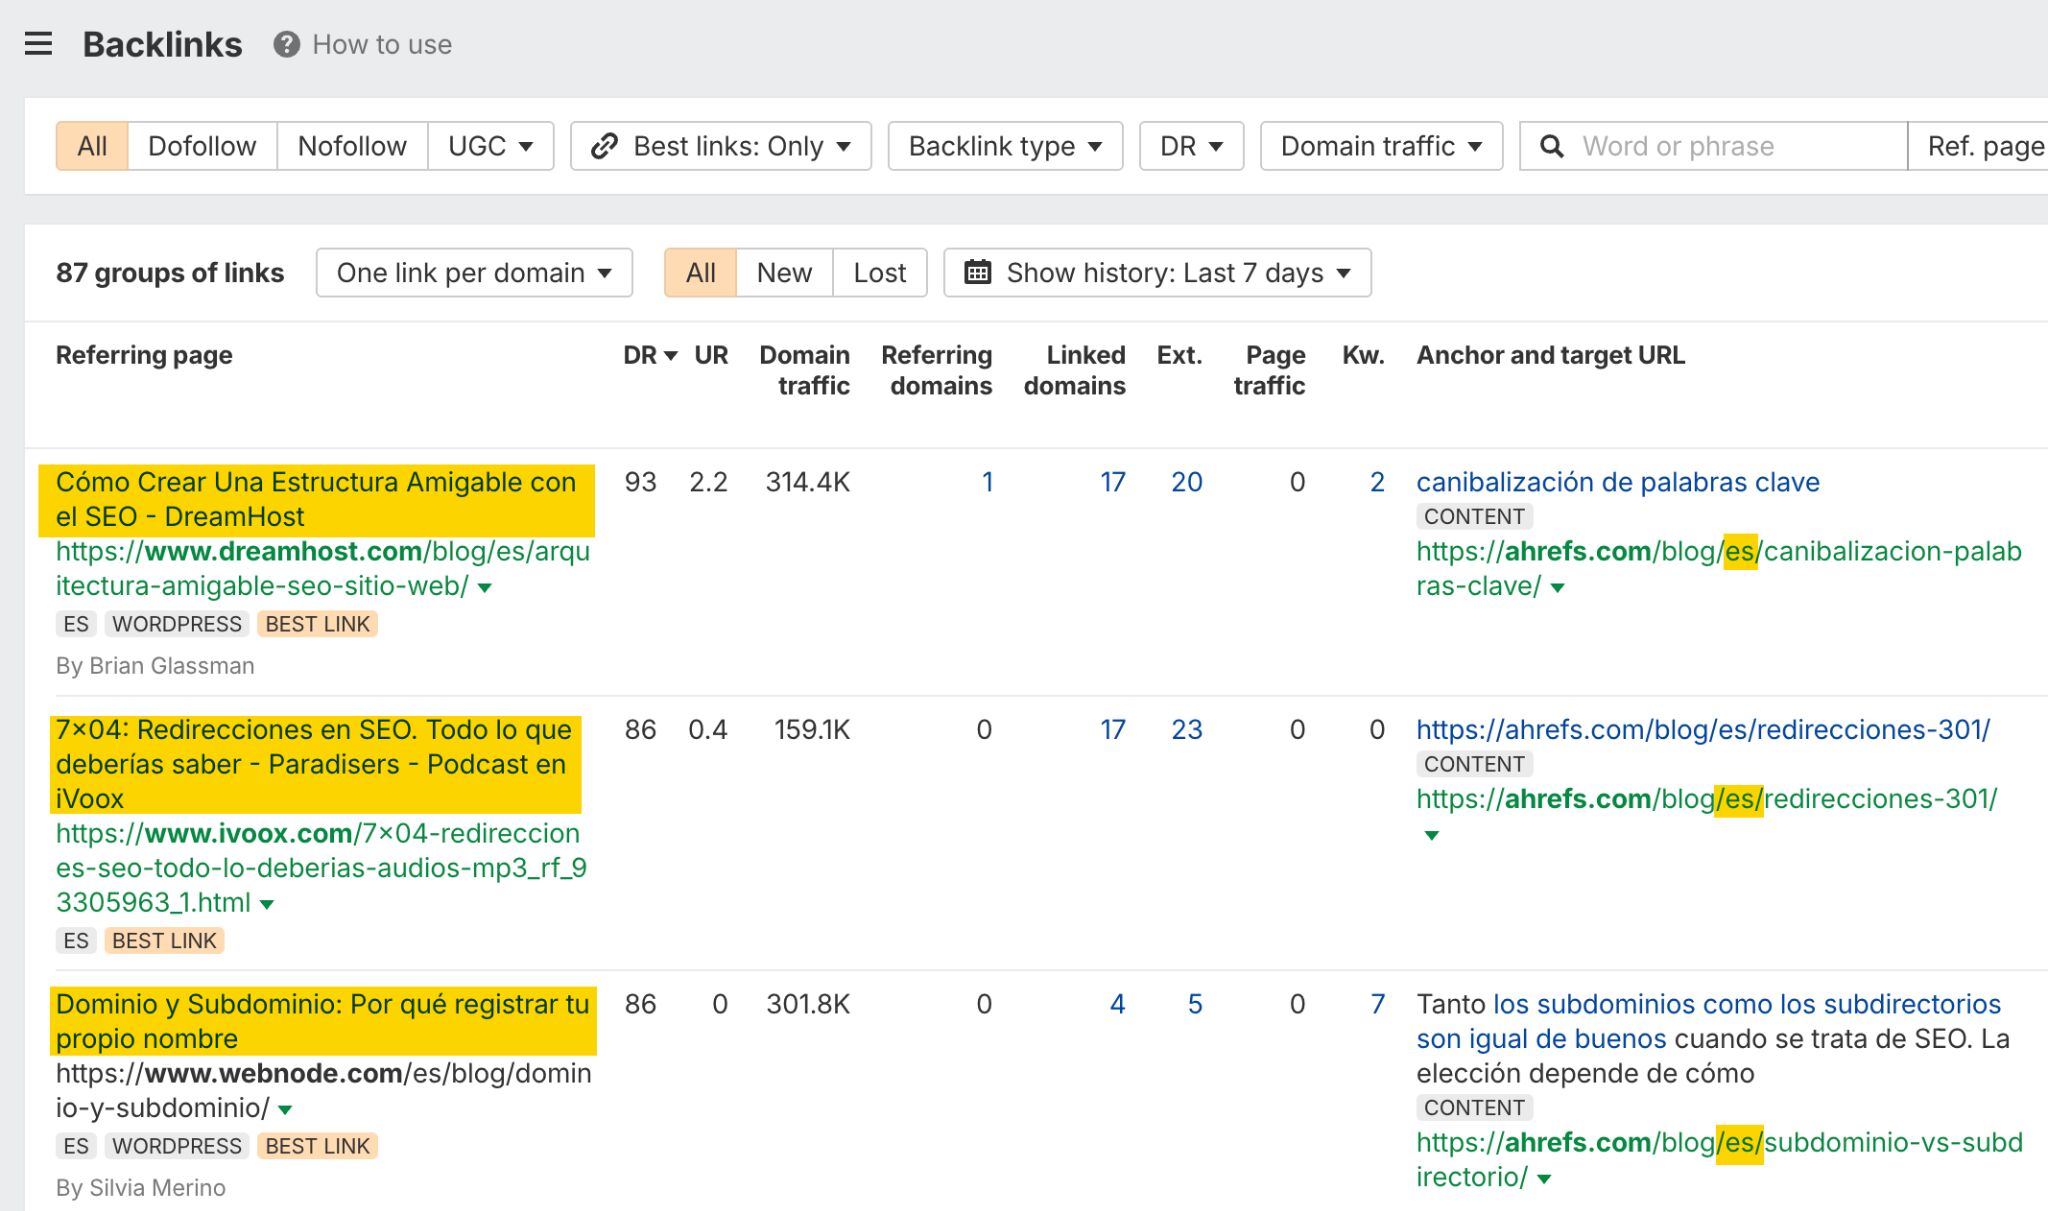Open the DR filter dropdown
This screenshot has height=1211, width=2048.
(1190, 146)
